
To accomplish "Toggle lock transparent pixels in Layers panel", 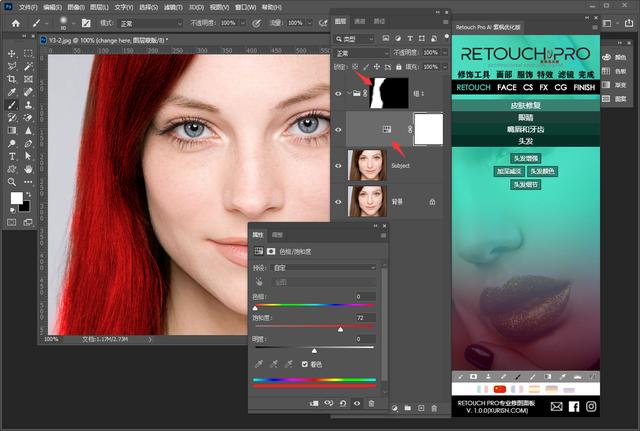I will (x=355, y=67).
